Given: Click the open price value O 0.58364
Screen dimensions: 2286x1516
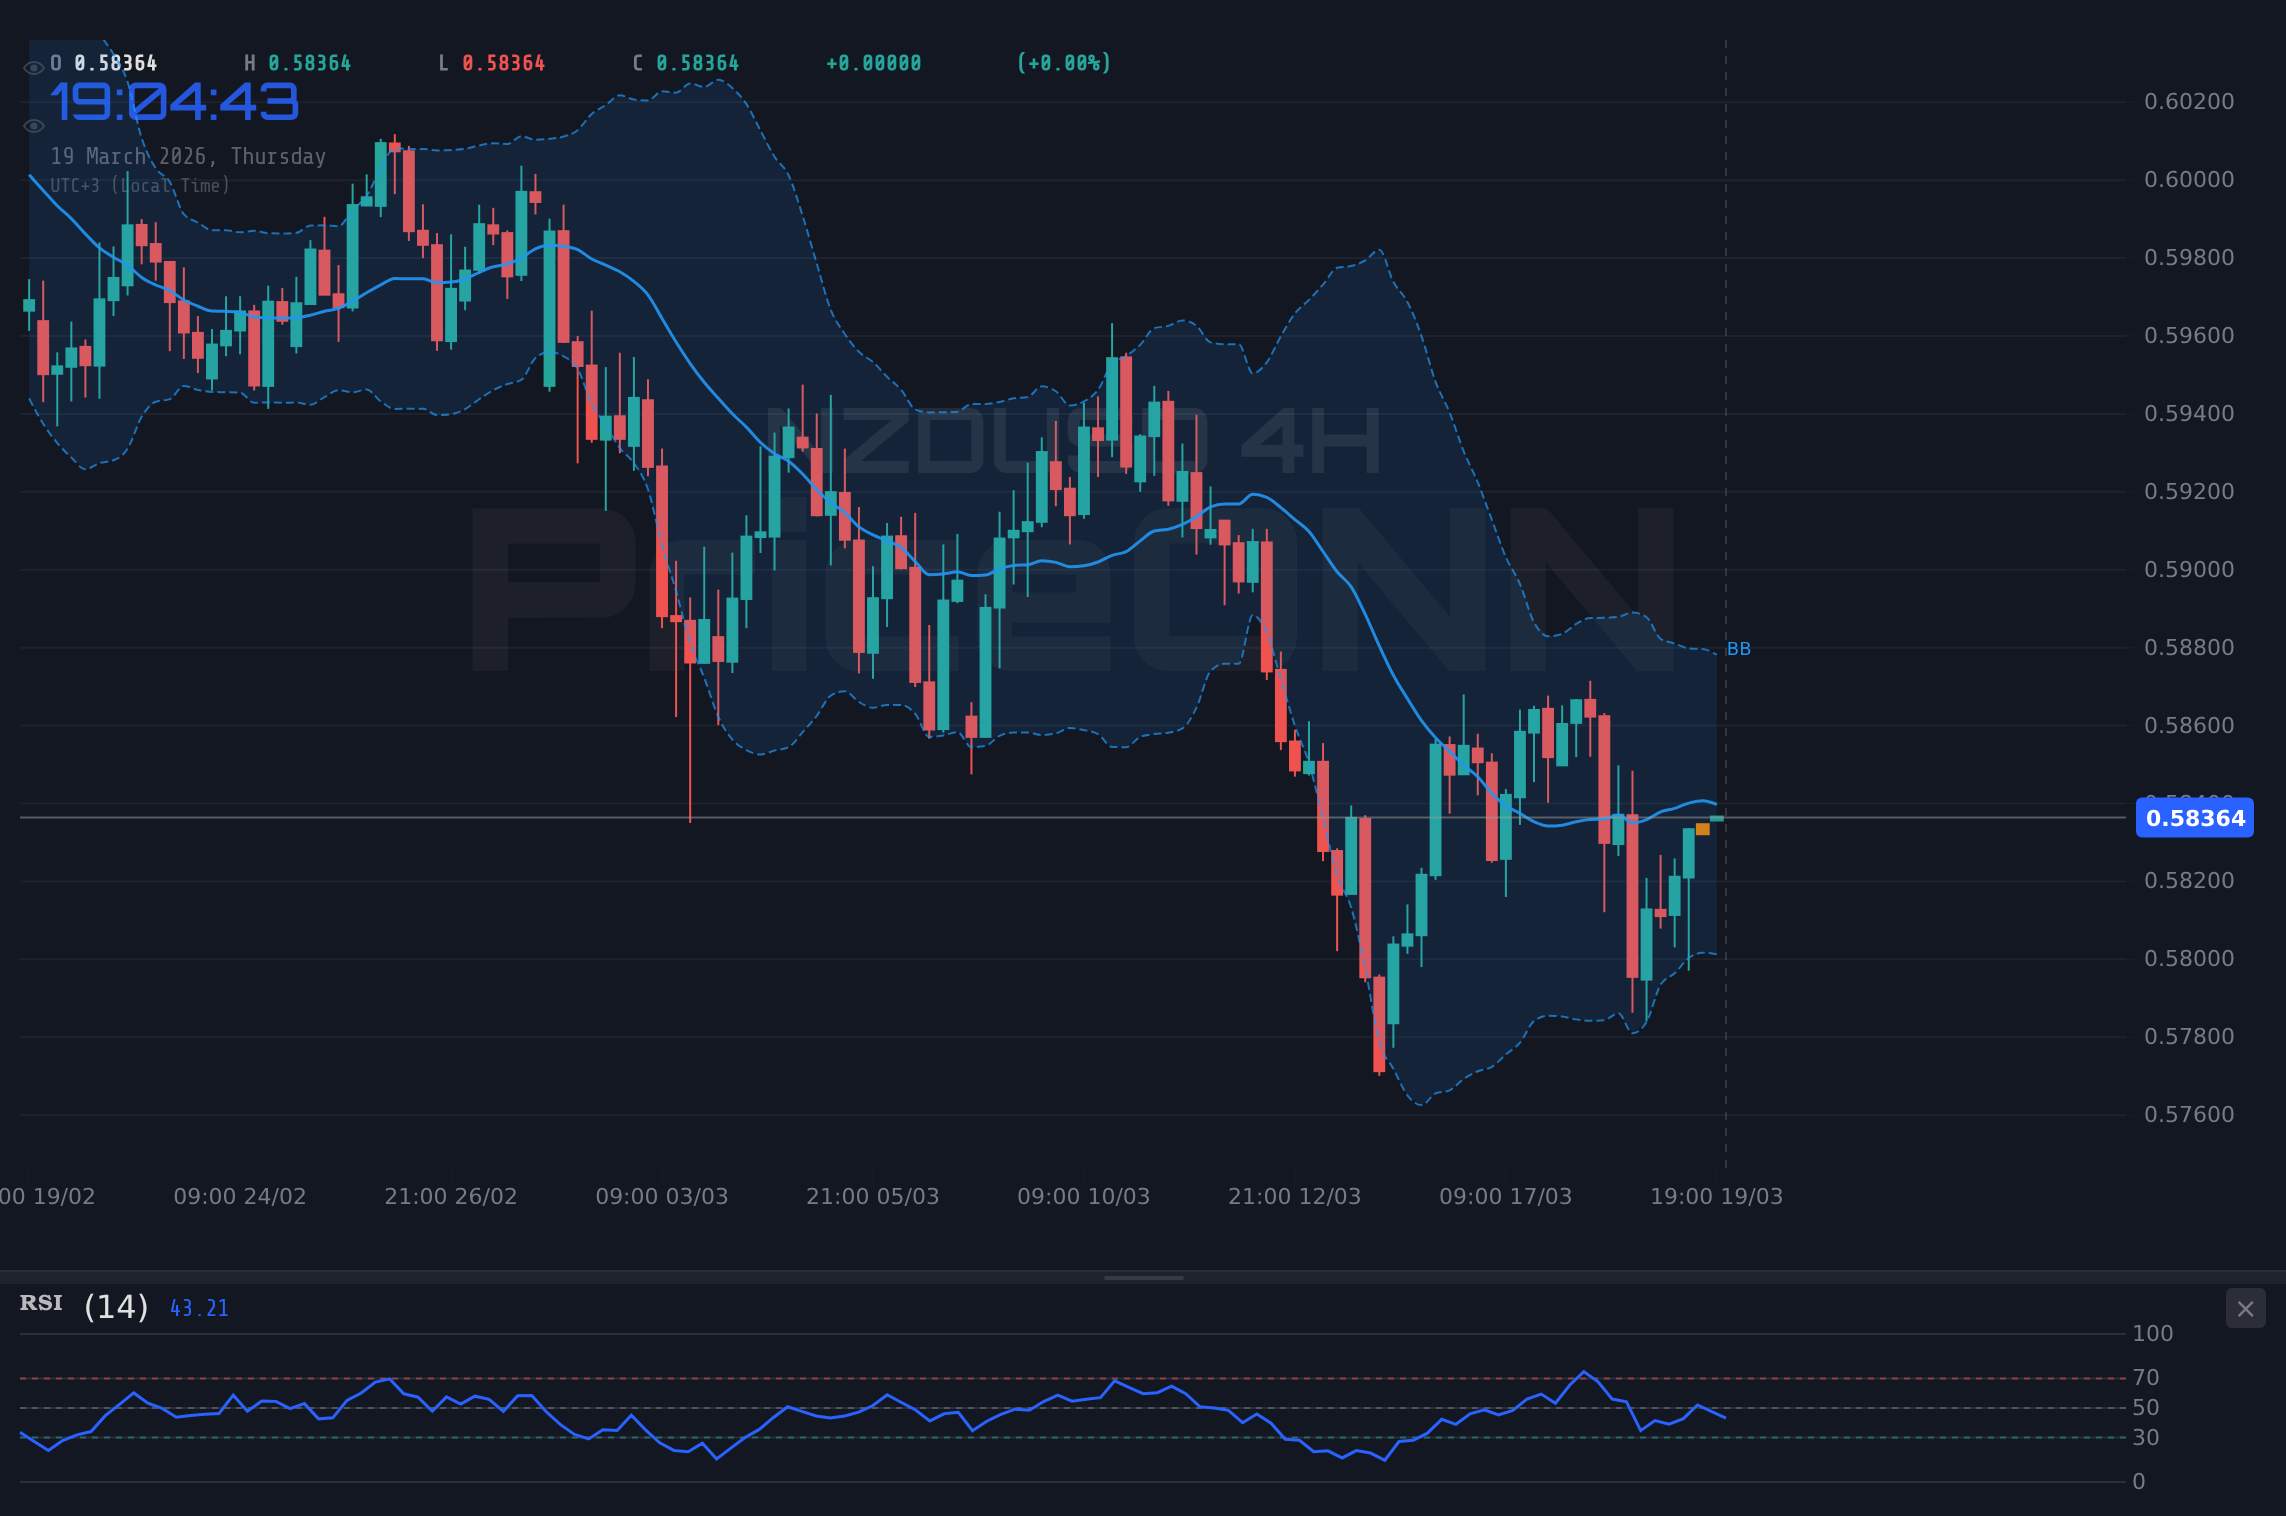Looking at the screenshot, I should (x=104, y=62).
